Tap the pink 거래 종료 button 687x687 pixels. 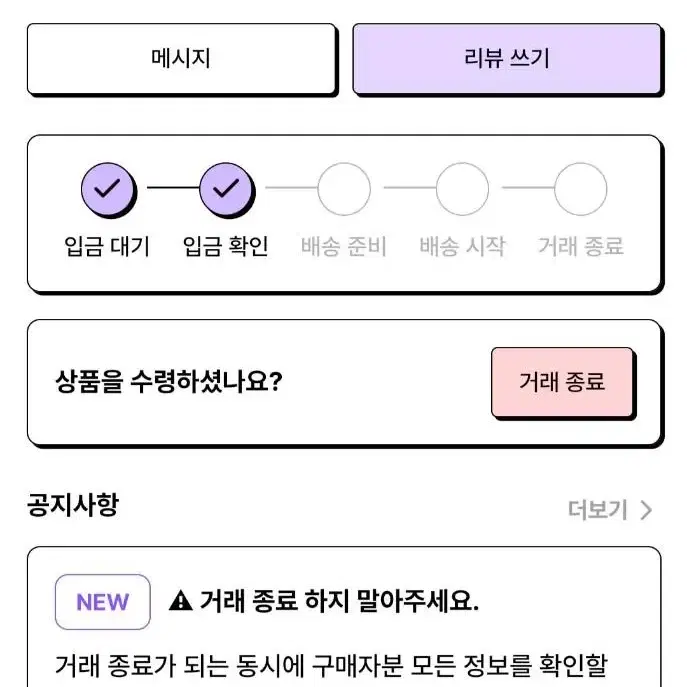pyautogui.click(x=563, y=382)
